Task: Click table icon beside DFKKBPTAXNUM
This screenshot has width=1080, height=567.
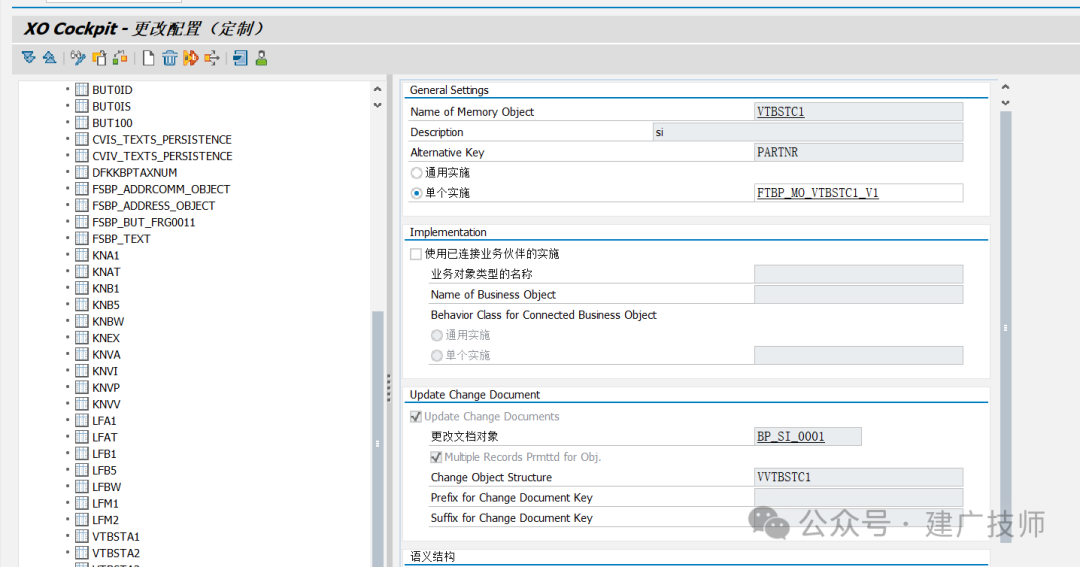Action: tap(82, 172)
